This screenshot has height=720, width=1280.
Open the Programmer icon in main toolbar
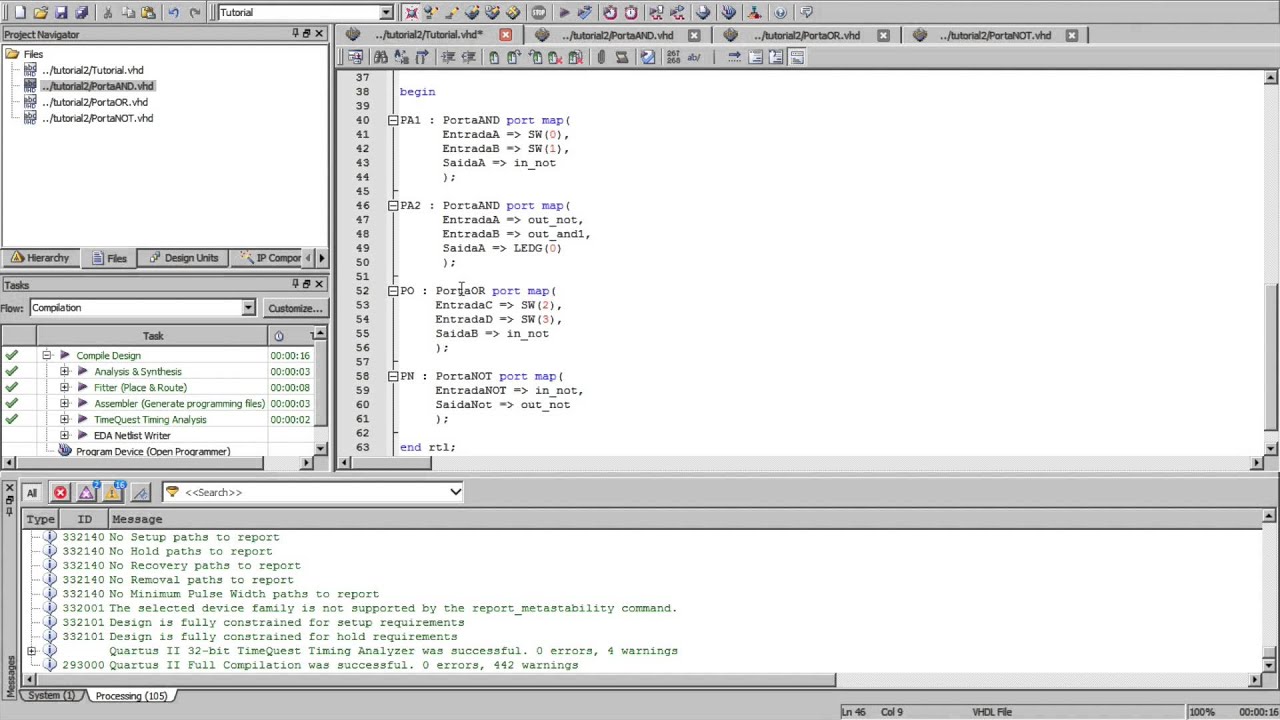click(x=729, y=13)
